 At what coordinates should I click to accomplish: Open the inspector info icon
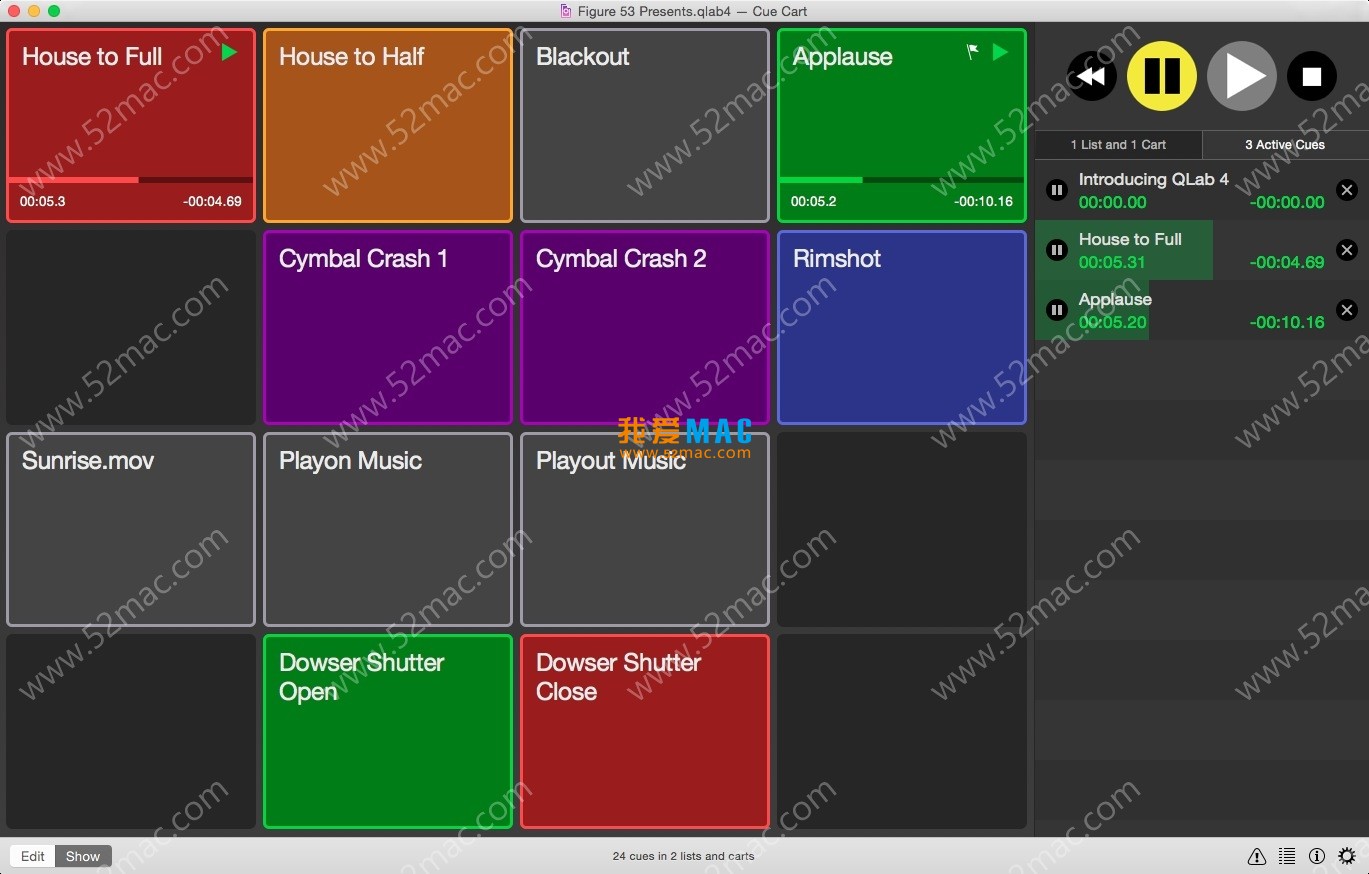pos(1317,856)
